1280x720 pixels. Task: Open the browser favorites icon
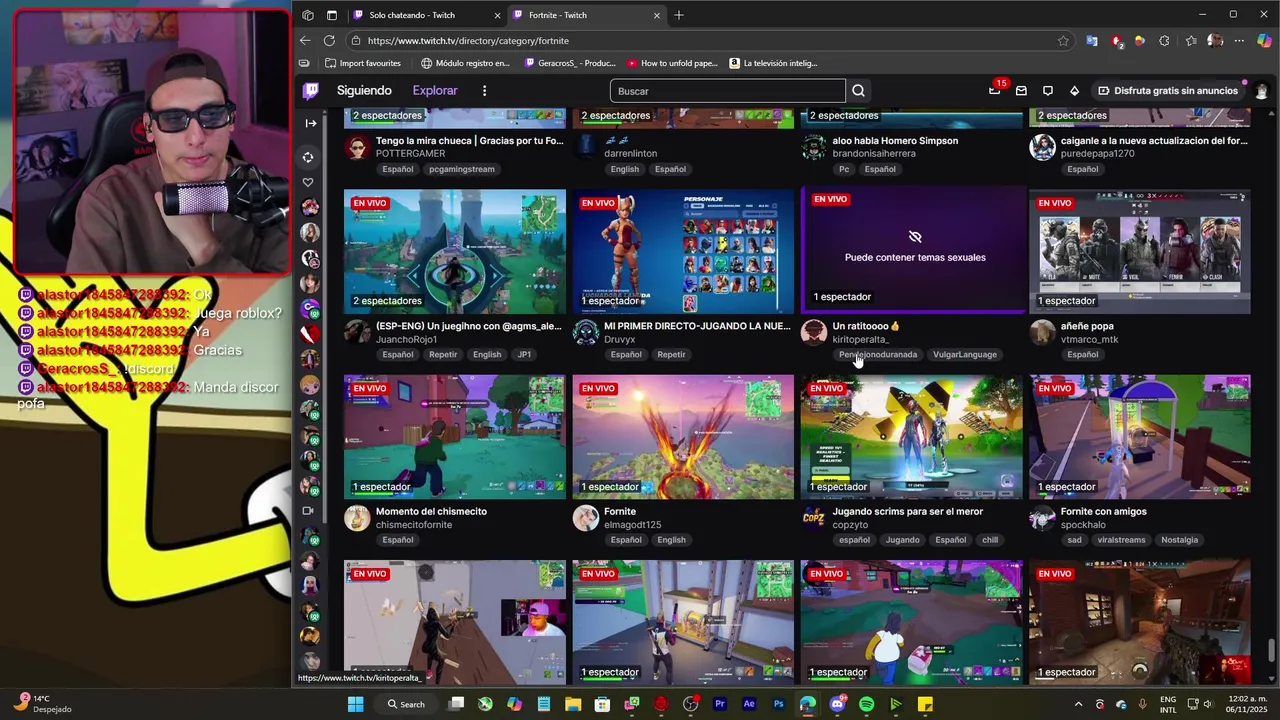1190,41
